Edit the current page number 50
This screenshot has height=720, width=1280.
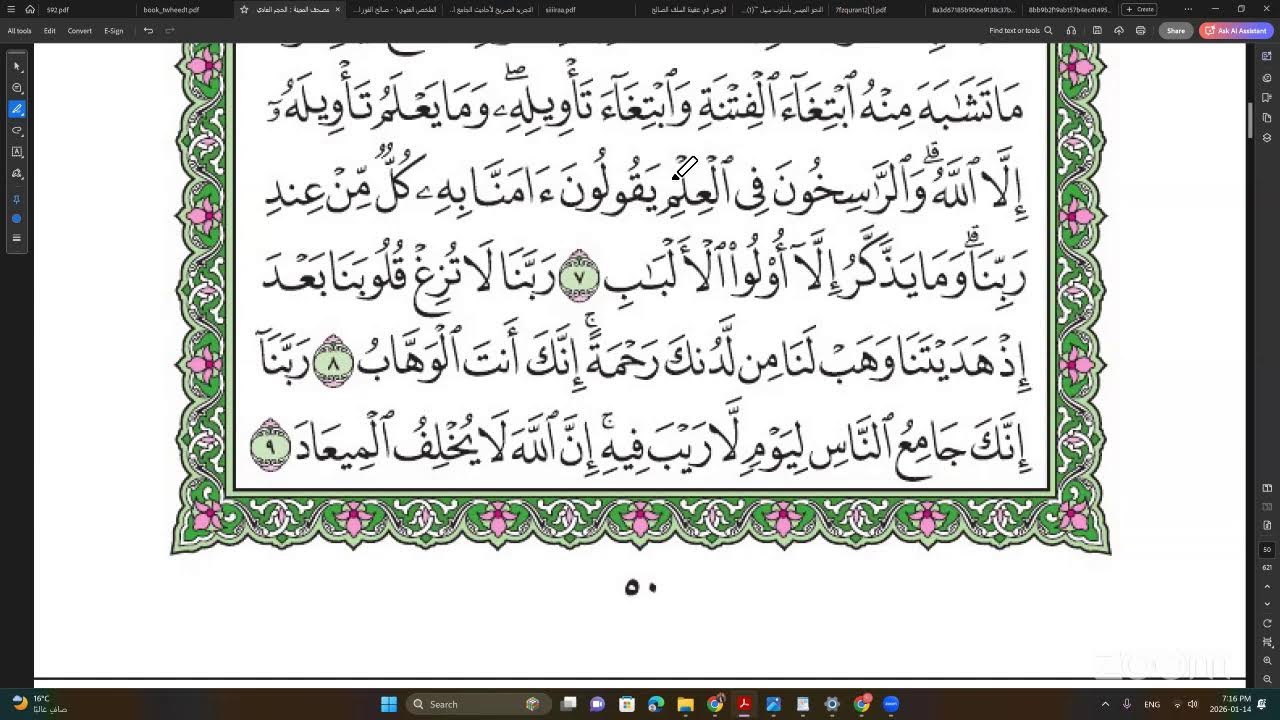[1267, 549]
